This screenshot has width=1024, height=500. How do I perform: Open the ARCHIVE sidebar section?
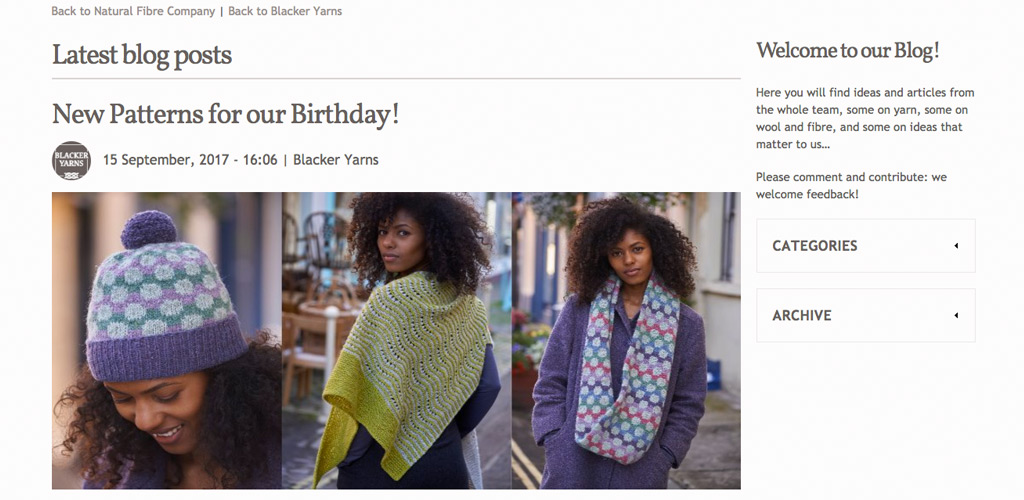pos(865,315)
